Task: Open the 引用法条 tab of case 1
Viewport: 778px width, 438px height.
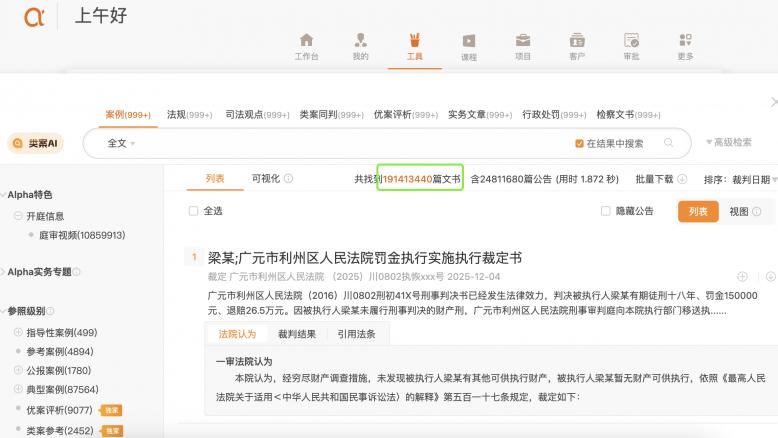Action: (356, 334)
